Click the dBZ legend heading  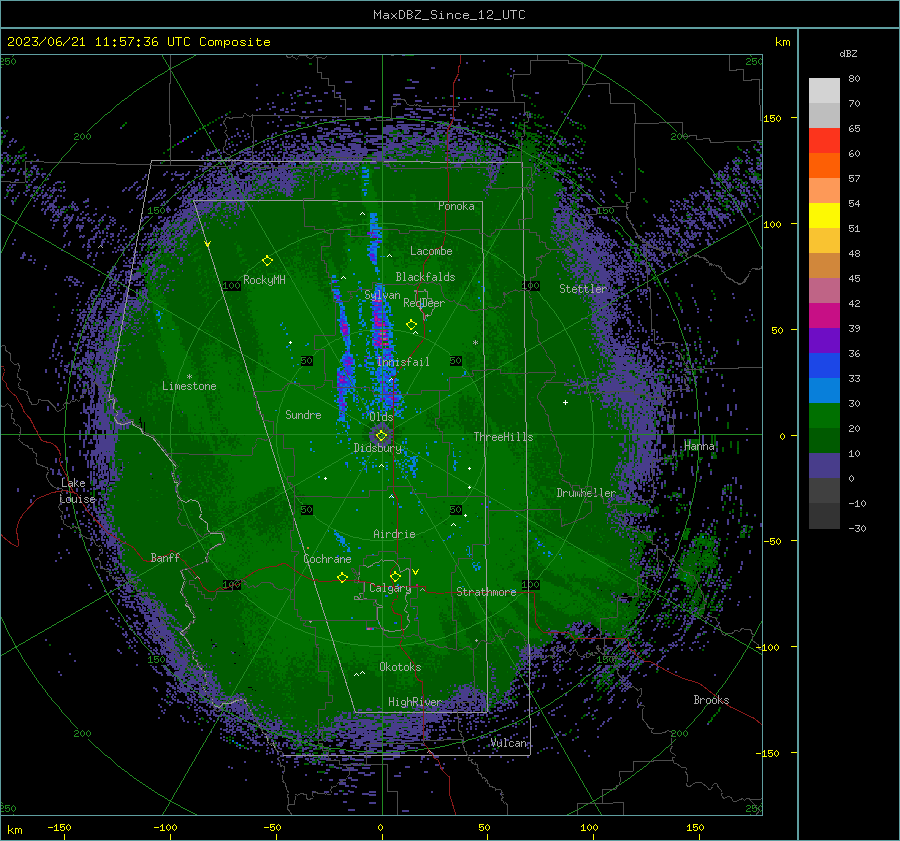848,54
